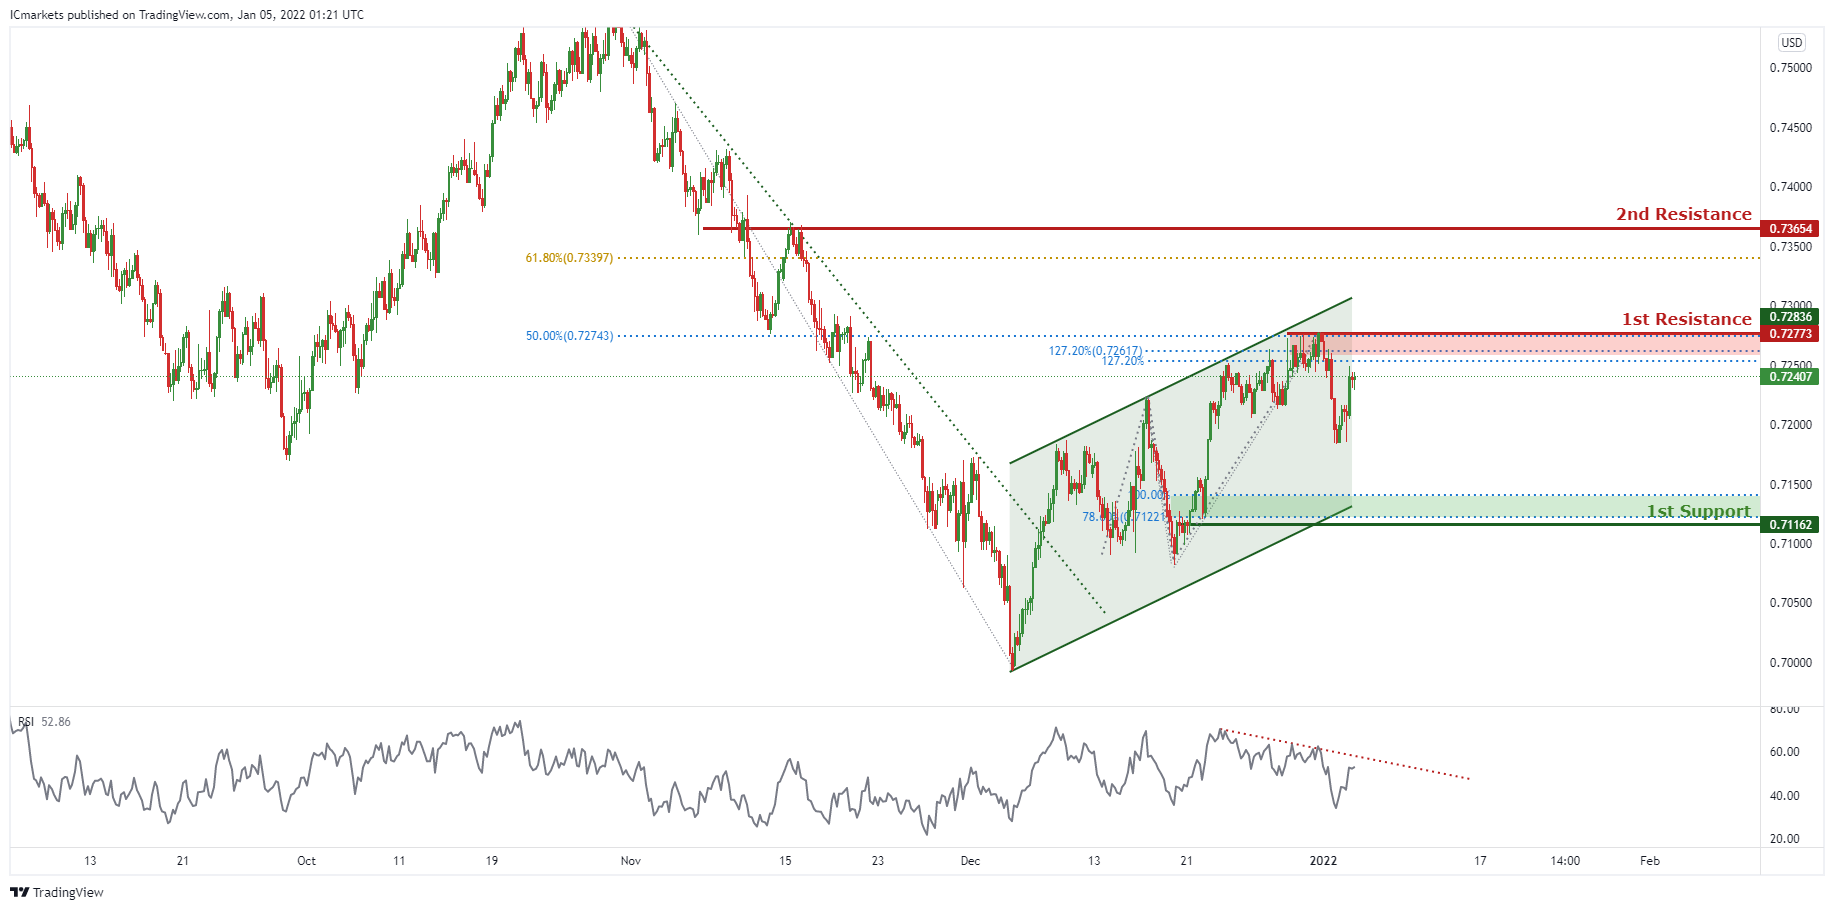This screenshot has height=910, width=1834.
Task: Click the 0.71162 support price tag
Action: (x=1790, y=525)
